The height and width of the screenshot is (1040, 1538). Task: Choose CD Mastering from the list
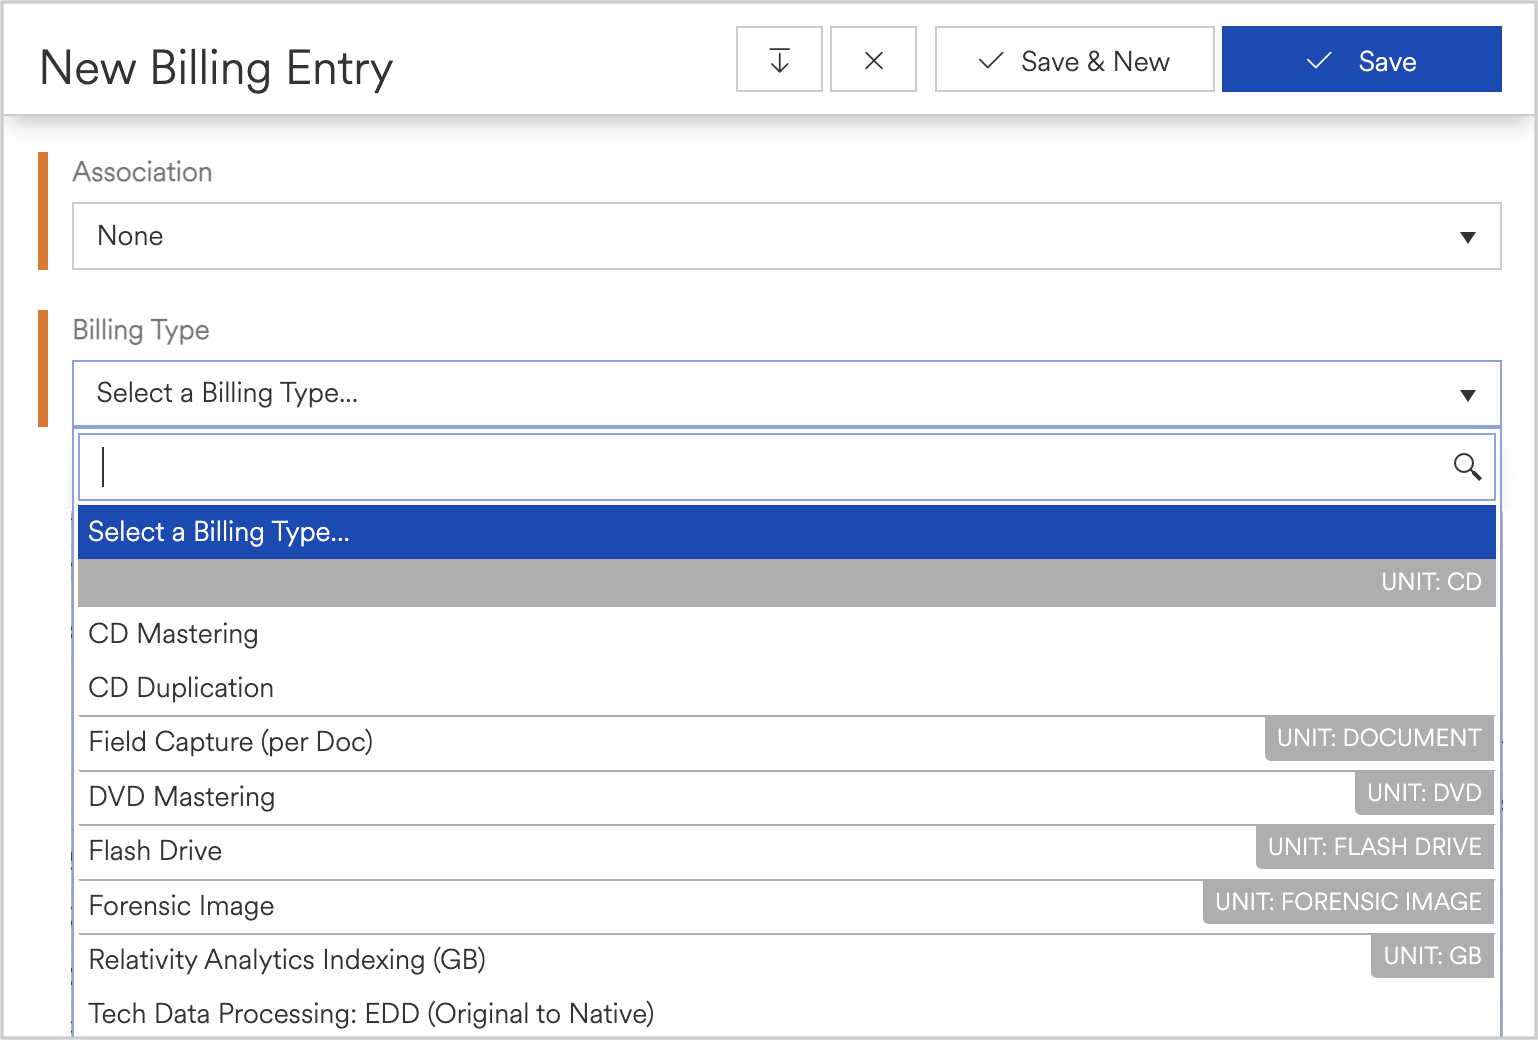[x=786, y=634]
